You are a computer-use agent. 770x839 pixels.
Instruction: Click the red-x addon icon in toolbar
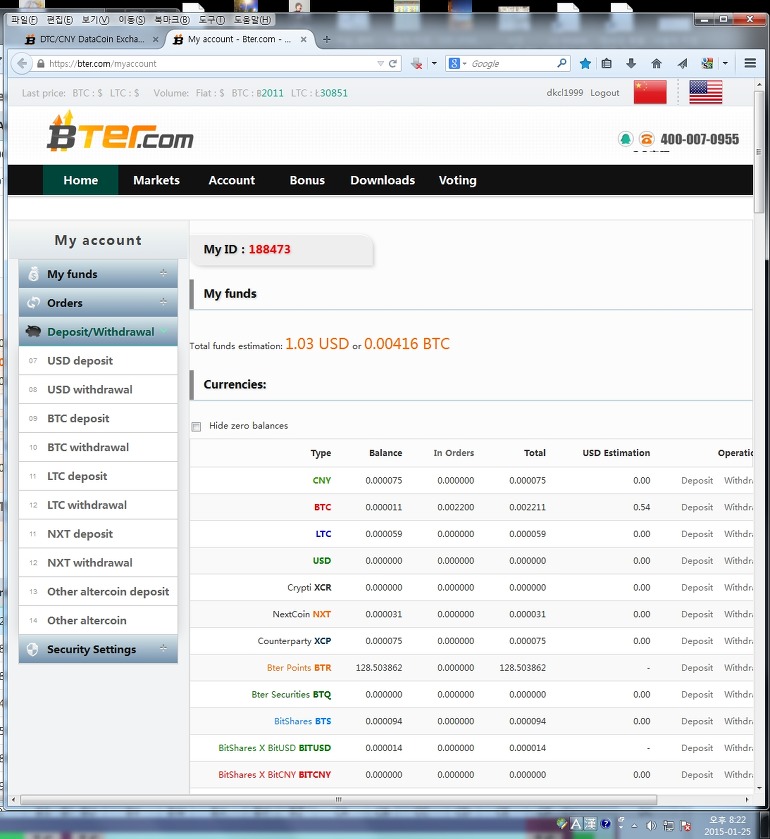(416, 63)
